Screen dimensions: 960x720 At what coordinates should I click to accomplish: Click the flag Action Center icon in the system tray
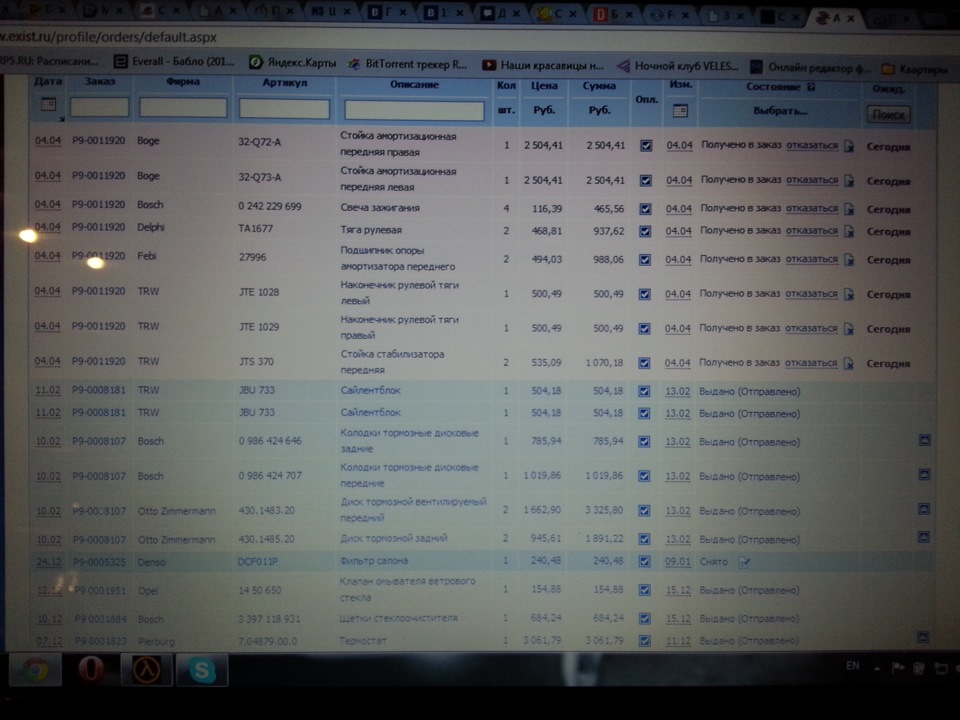898,668
